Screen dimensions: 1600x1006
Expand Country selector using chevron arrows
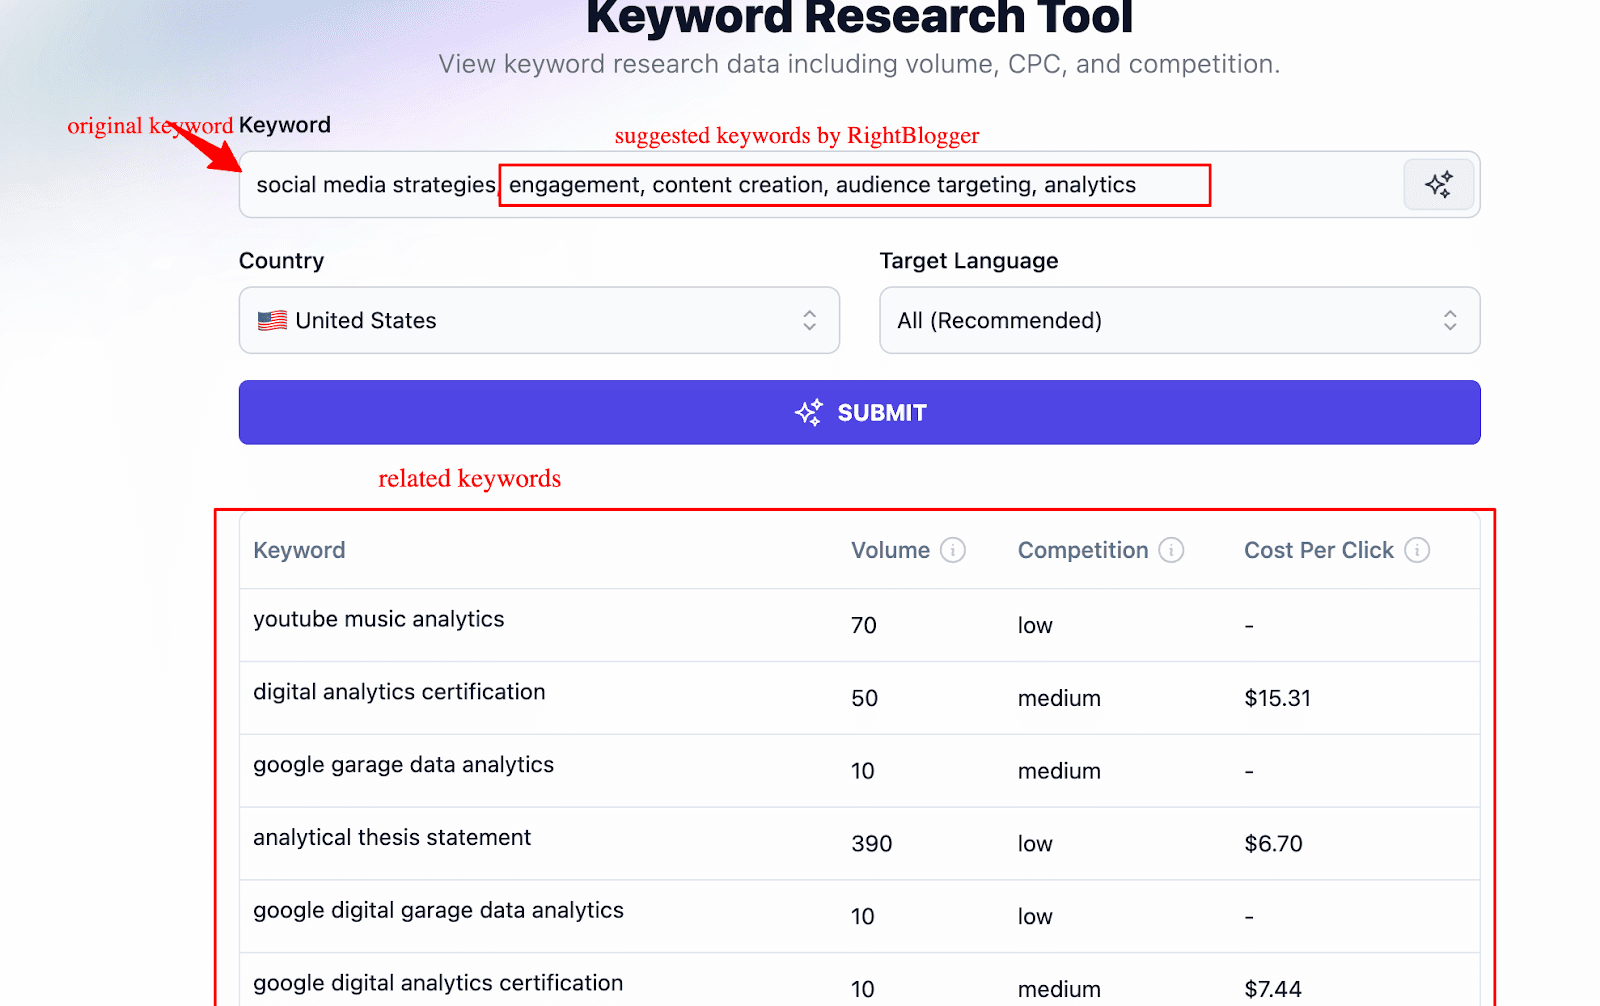coord(809,320)
